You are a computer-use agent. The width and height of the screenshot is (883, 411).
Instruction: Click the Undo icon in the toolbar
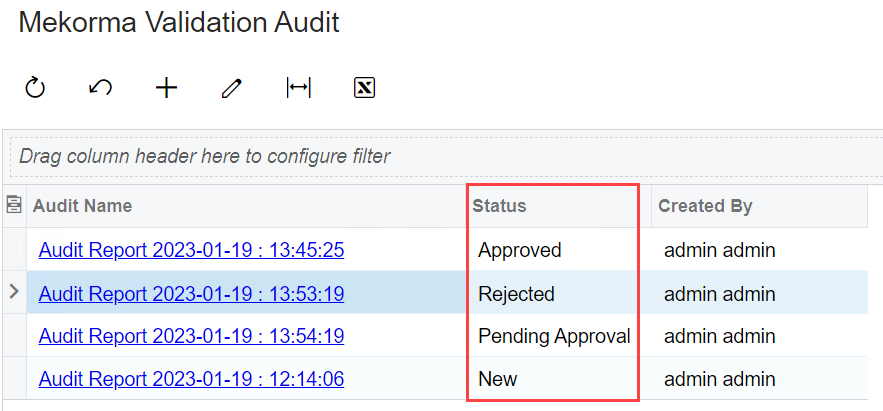point(100,88)
